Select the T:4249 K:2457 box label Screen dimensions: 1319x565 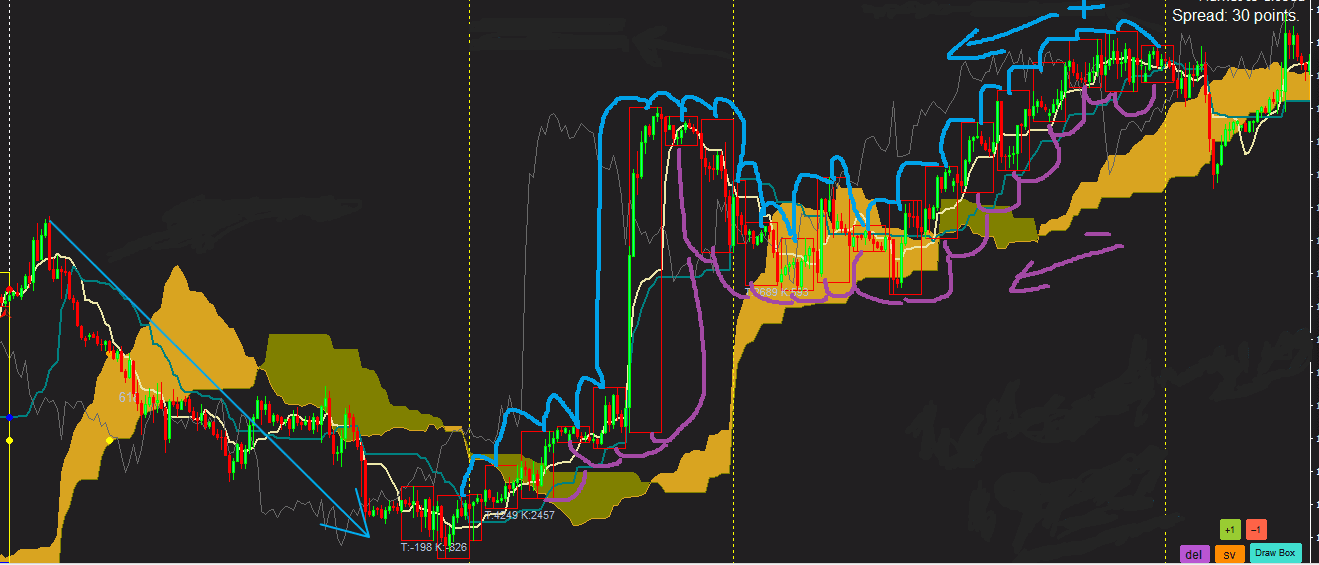[x=519, y=515]
